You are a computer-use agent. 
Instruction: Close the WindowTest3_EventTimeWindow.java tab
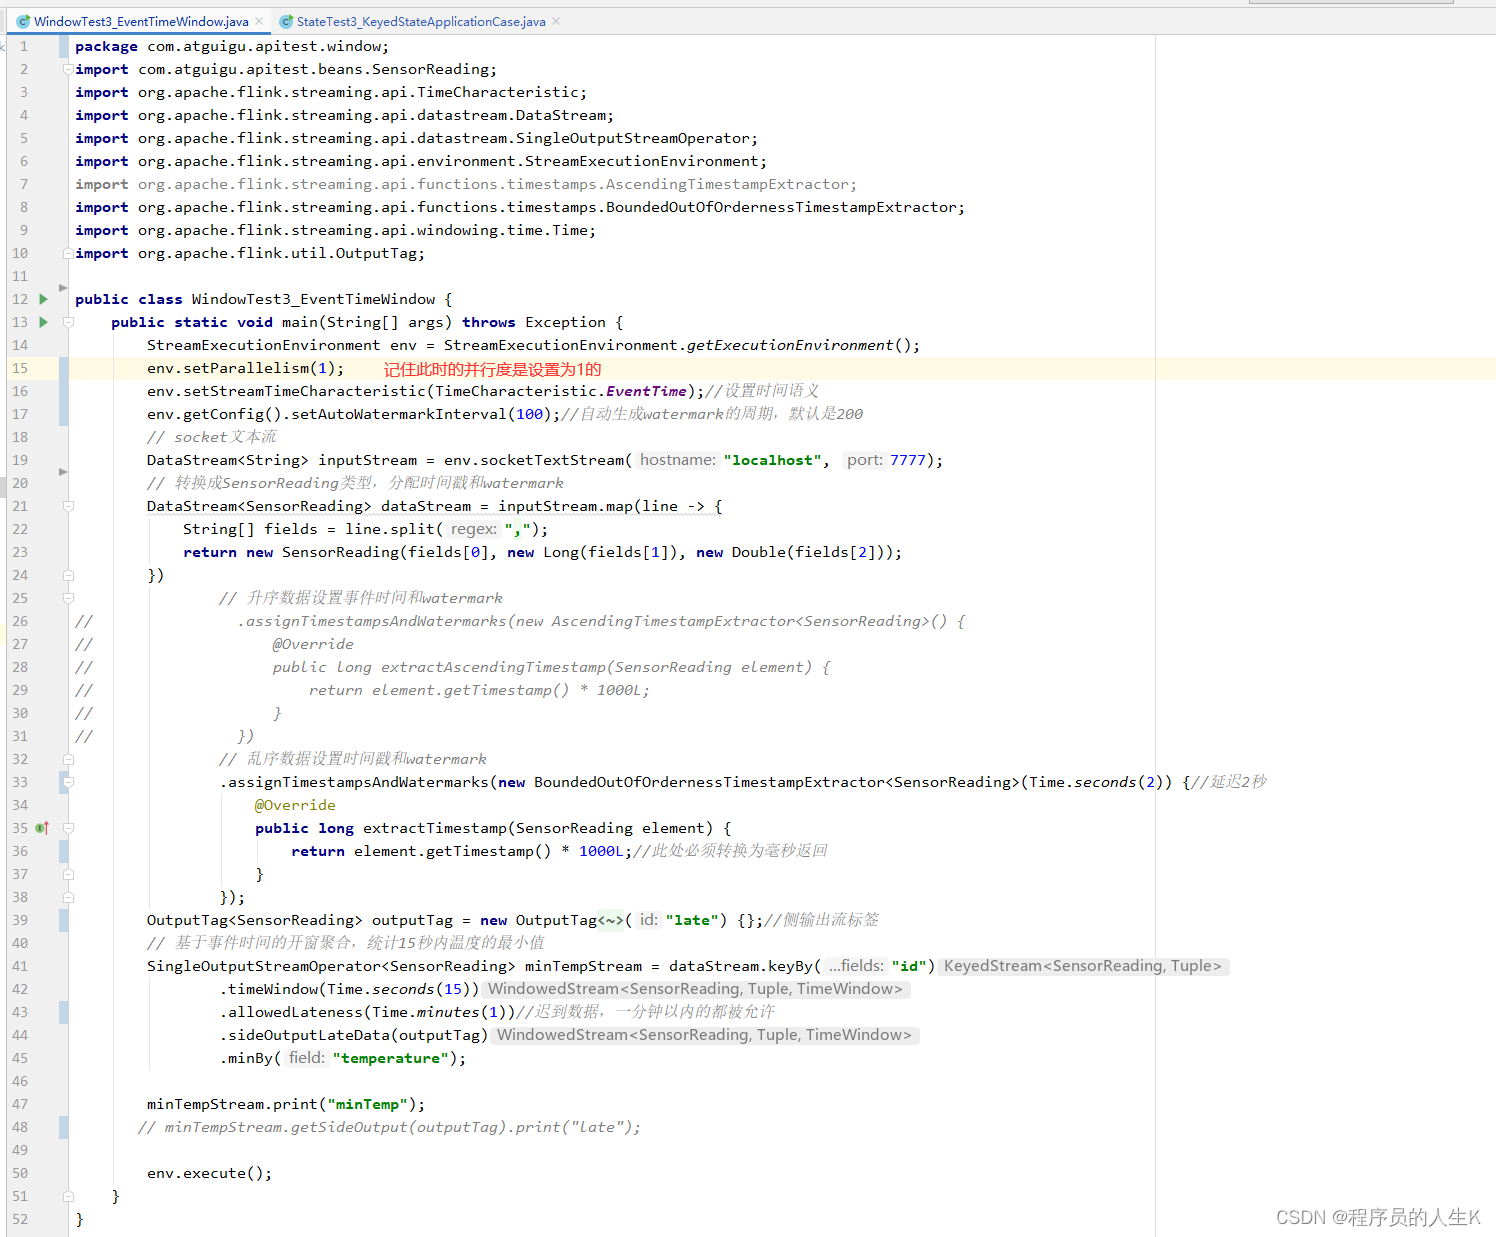point(260,21)
